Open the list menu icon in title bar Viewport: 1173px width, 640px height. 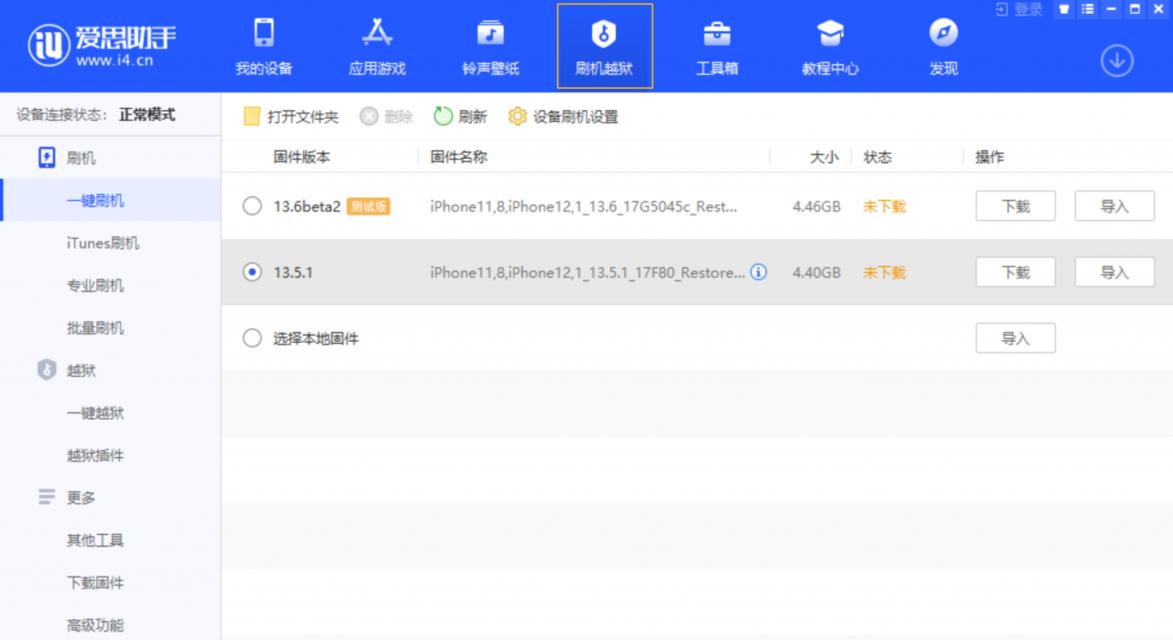coord(1088,9)
